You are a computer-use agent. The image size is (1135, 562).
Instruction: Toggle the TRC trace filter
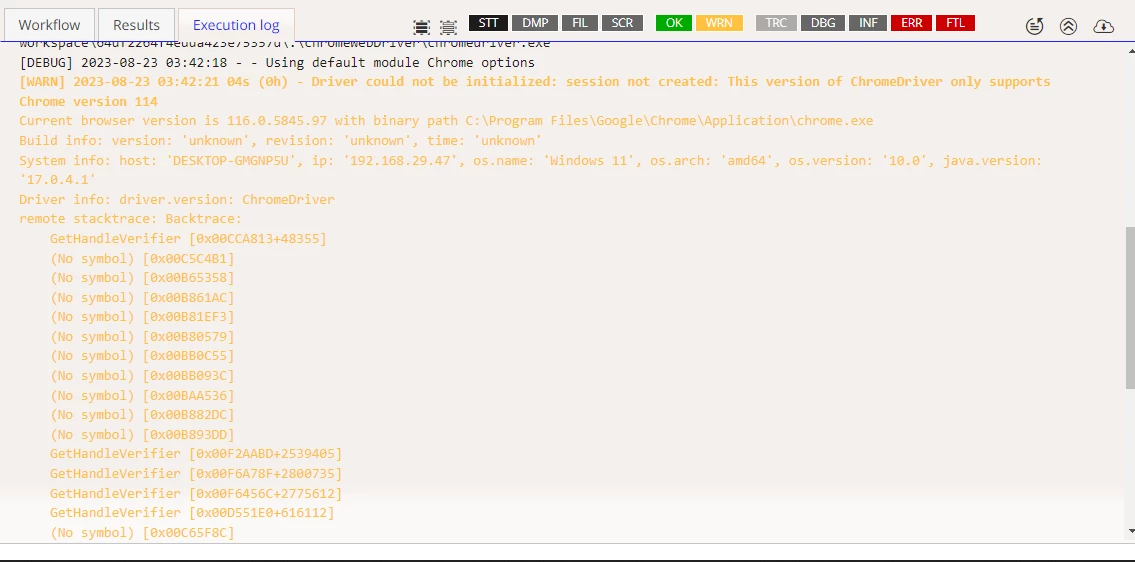coord(776,23)
